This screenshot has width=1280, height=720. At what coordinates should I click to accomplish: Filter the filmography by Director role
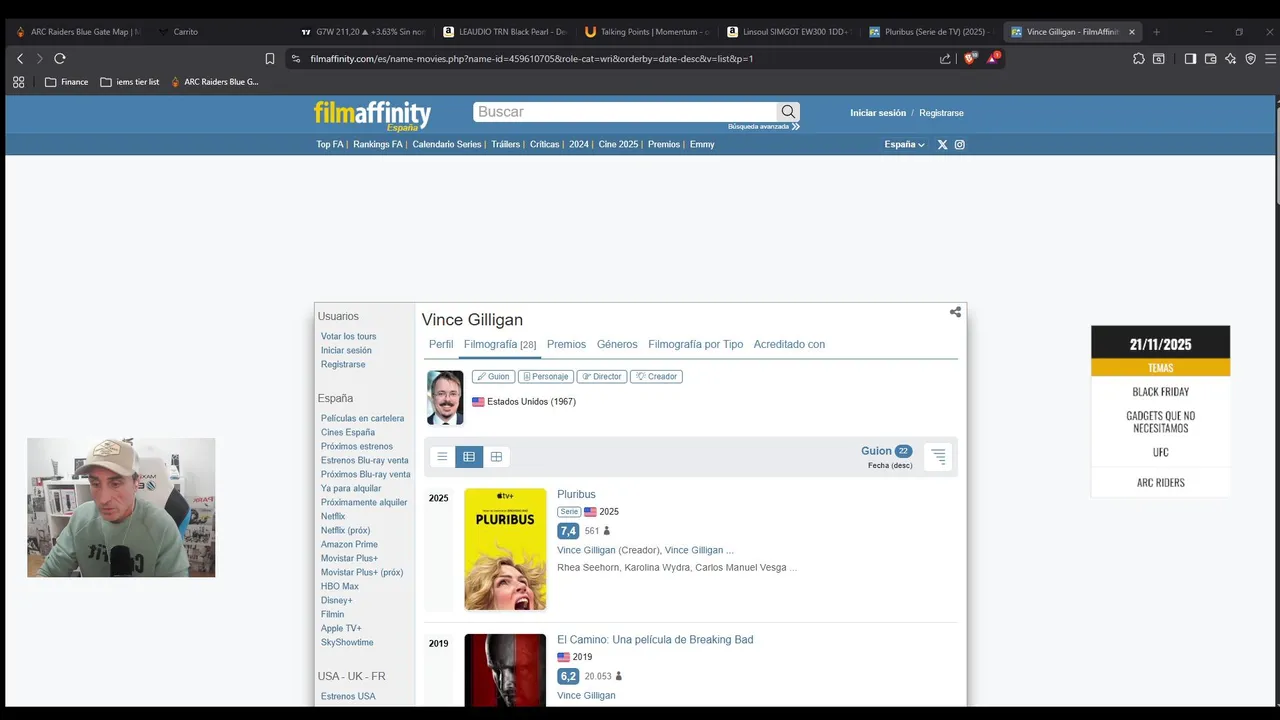pyautogui.click(x=602, y=377)
